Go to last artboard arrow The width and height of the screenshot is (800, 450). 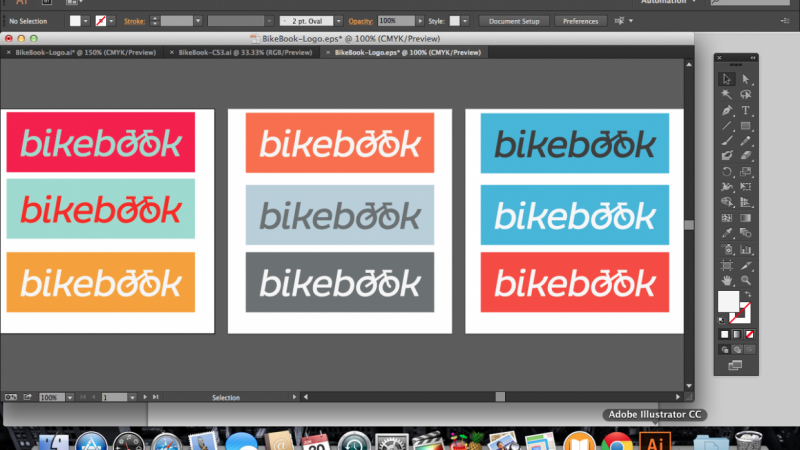[x=156, y=397]
